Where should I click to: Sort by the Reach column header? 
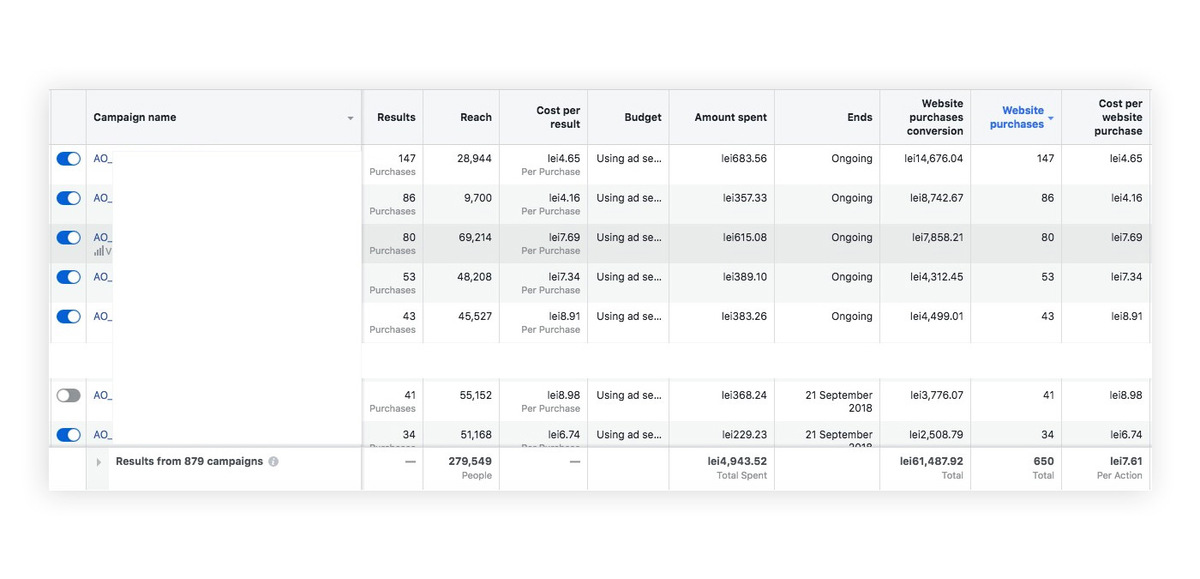475,117
